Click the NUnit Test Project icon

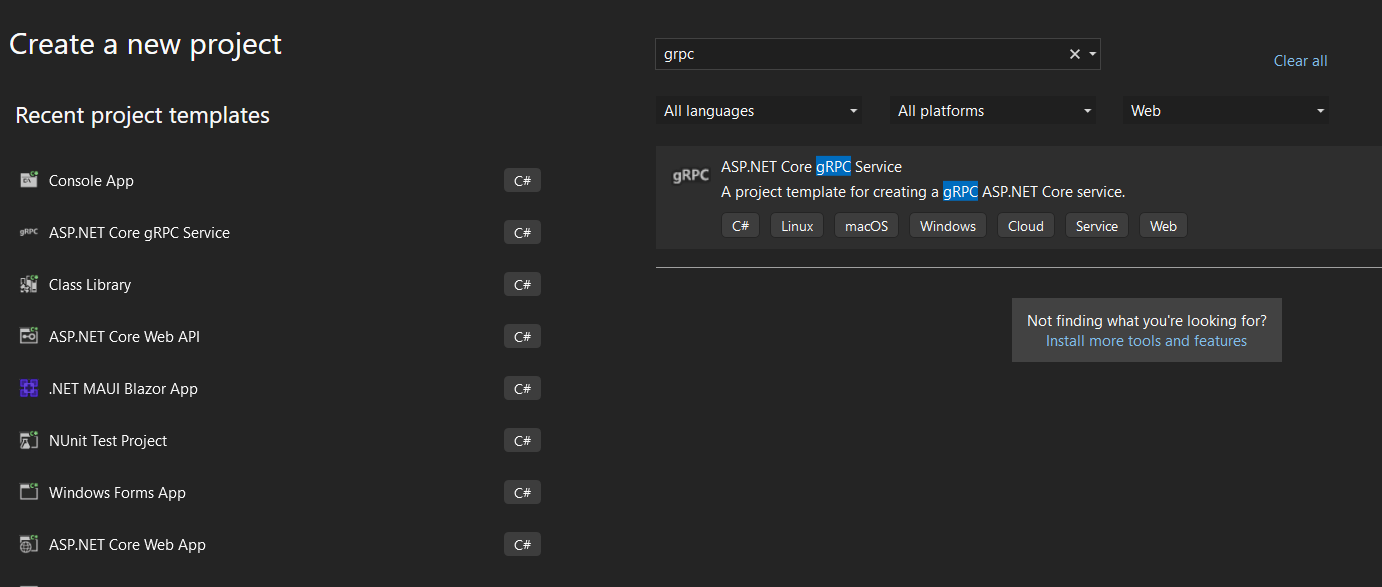[x=28, y=440]
